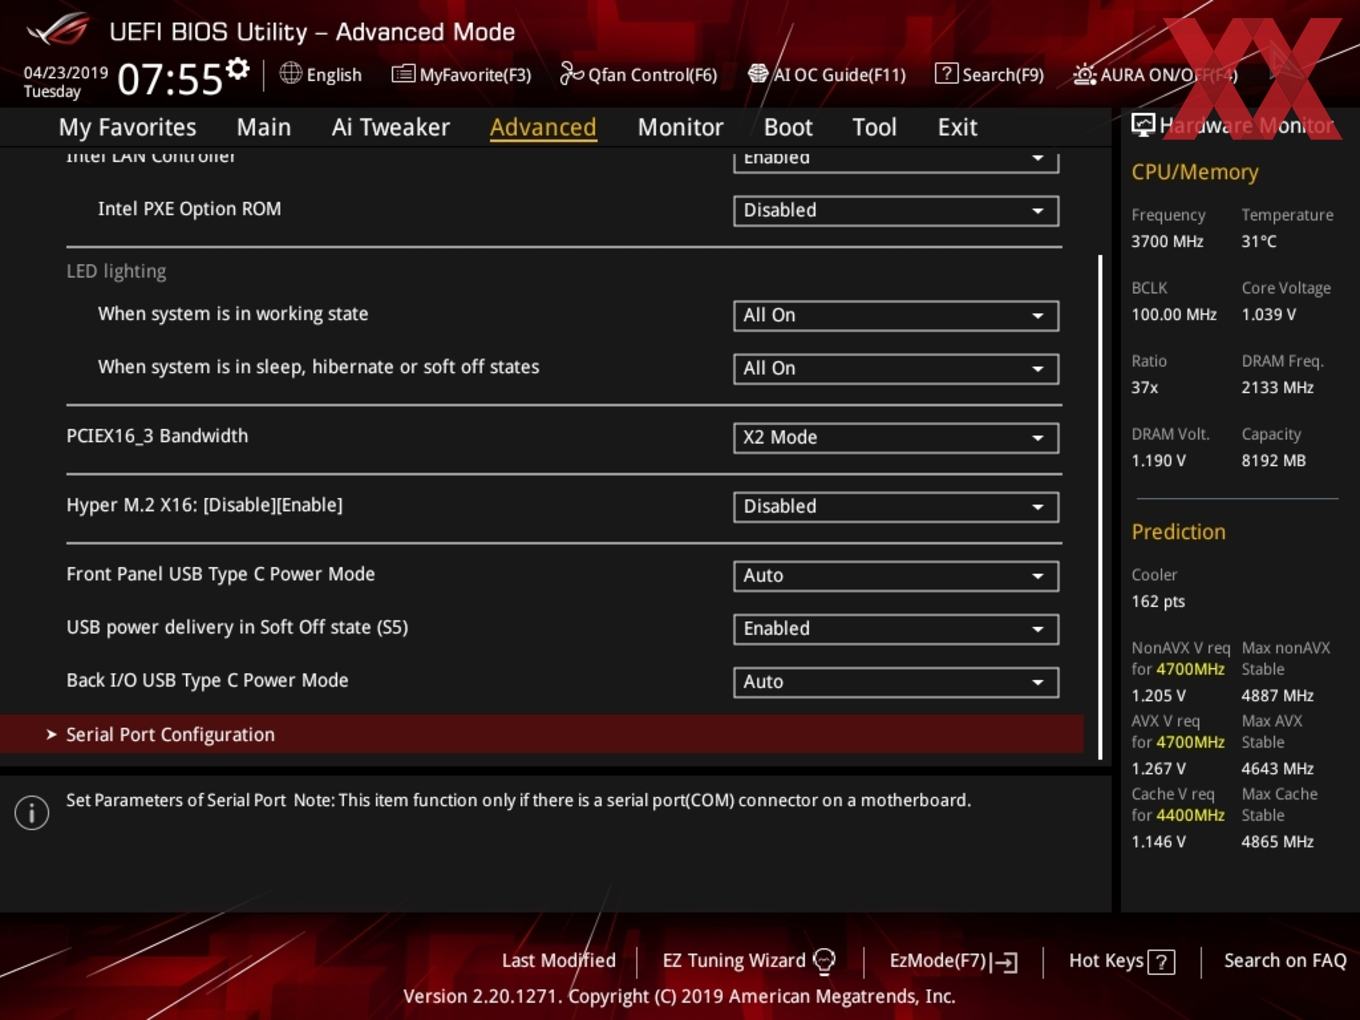Viewport: 1360px width, 1020px height.
Task: Click the 4643 MHz Max AVX value
Action: coord(1277,768)
